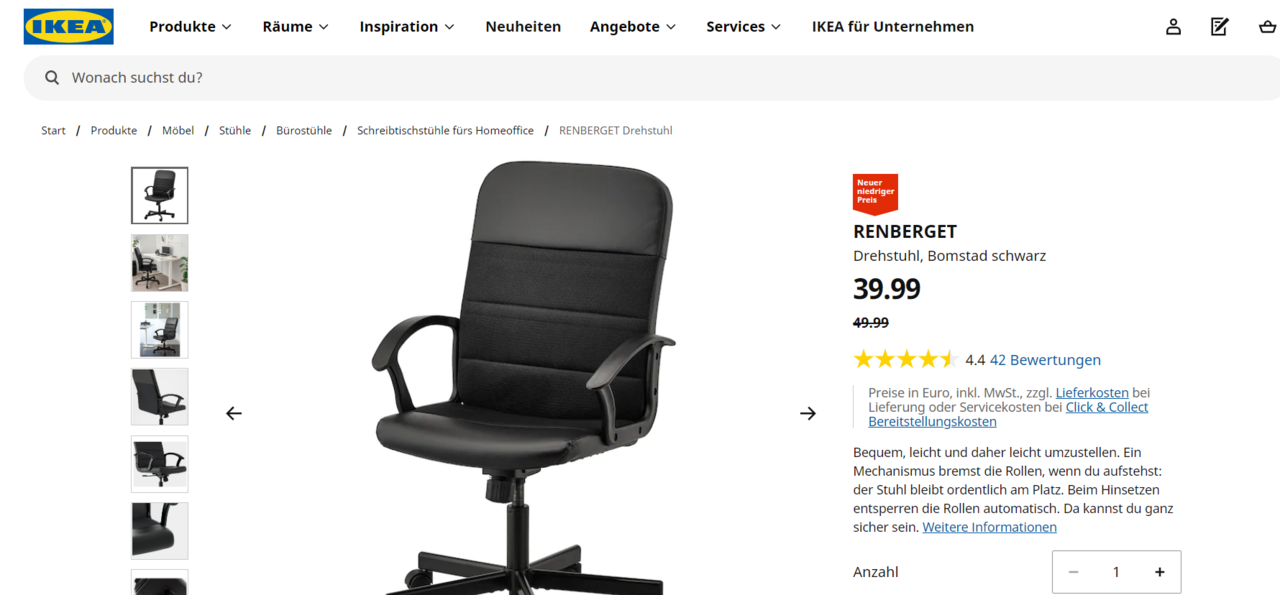The width and height of the screenshot is (1280, 595).
Task: Show next product image with right arrow
Action: [x=808, y=413]
